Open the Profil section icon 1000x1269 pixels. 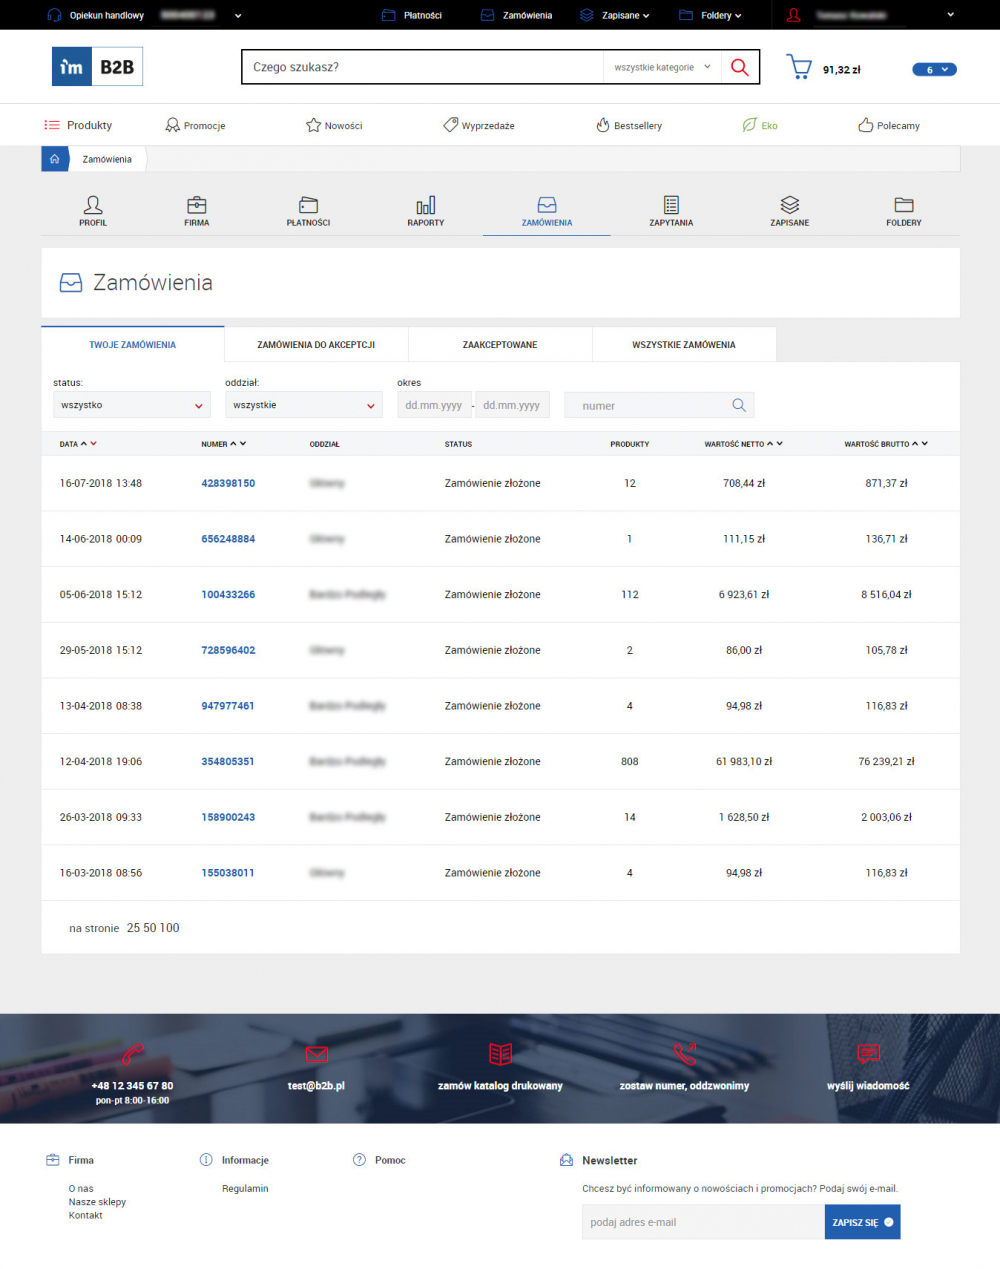93,205
